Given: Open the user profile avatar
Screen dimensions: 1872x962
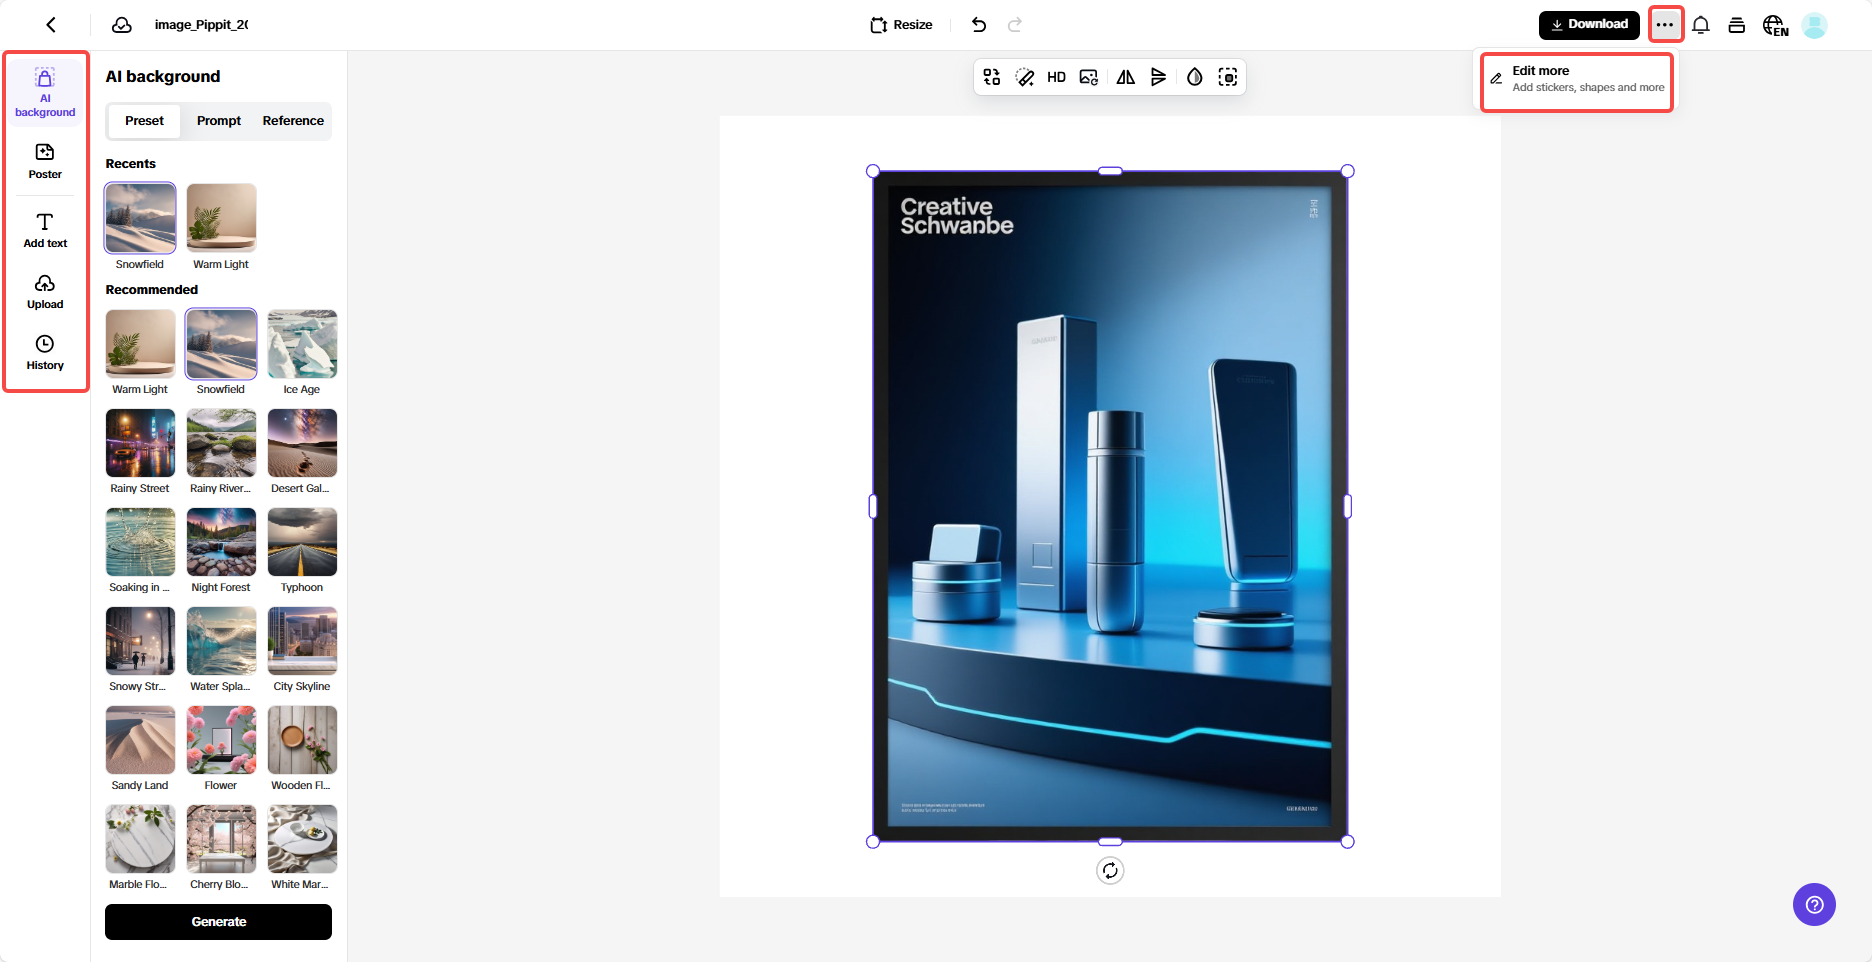Looking at the screenshot, I should [1814, 25].
